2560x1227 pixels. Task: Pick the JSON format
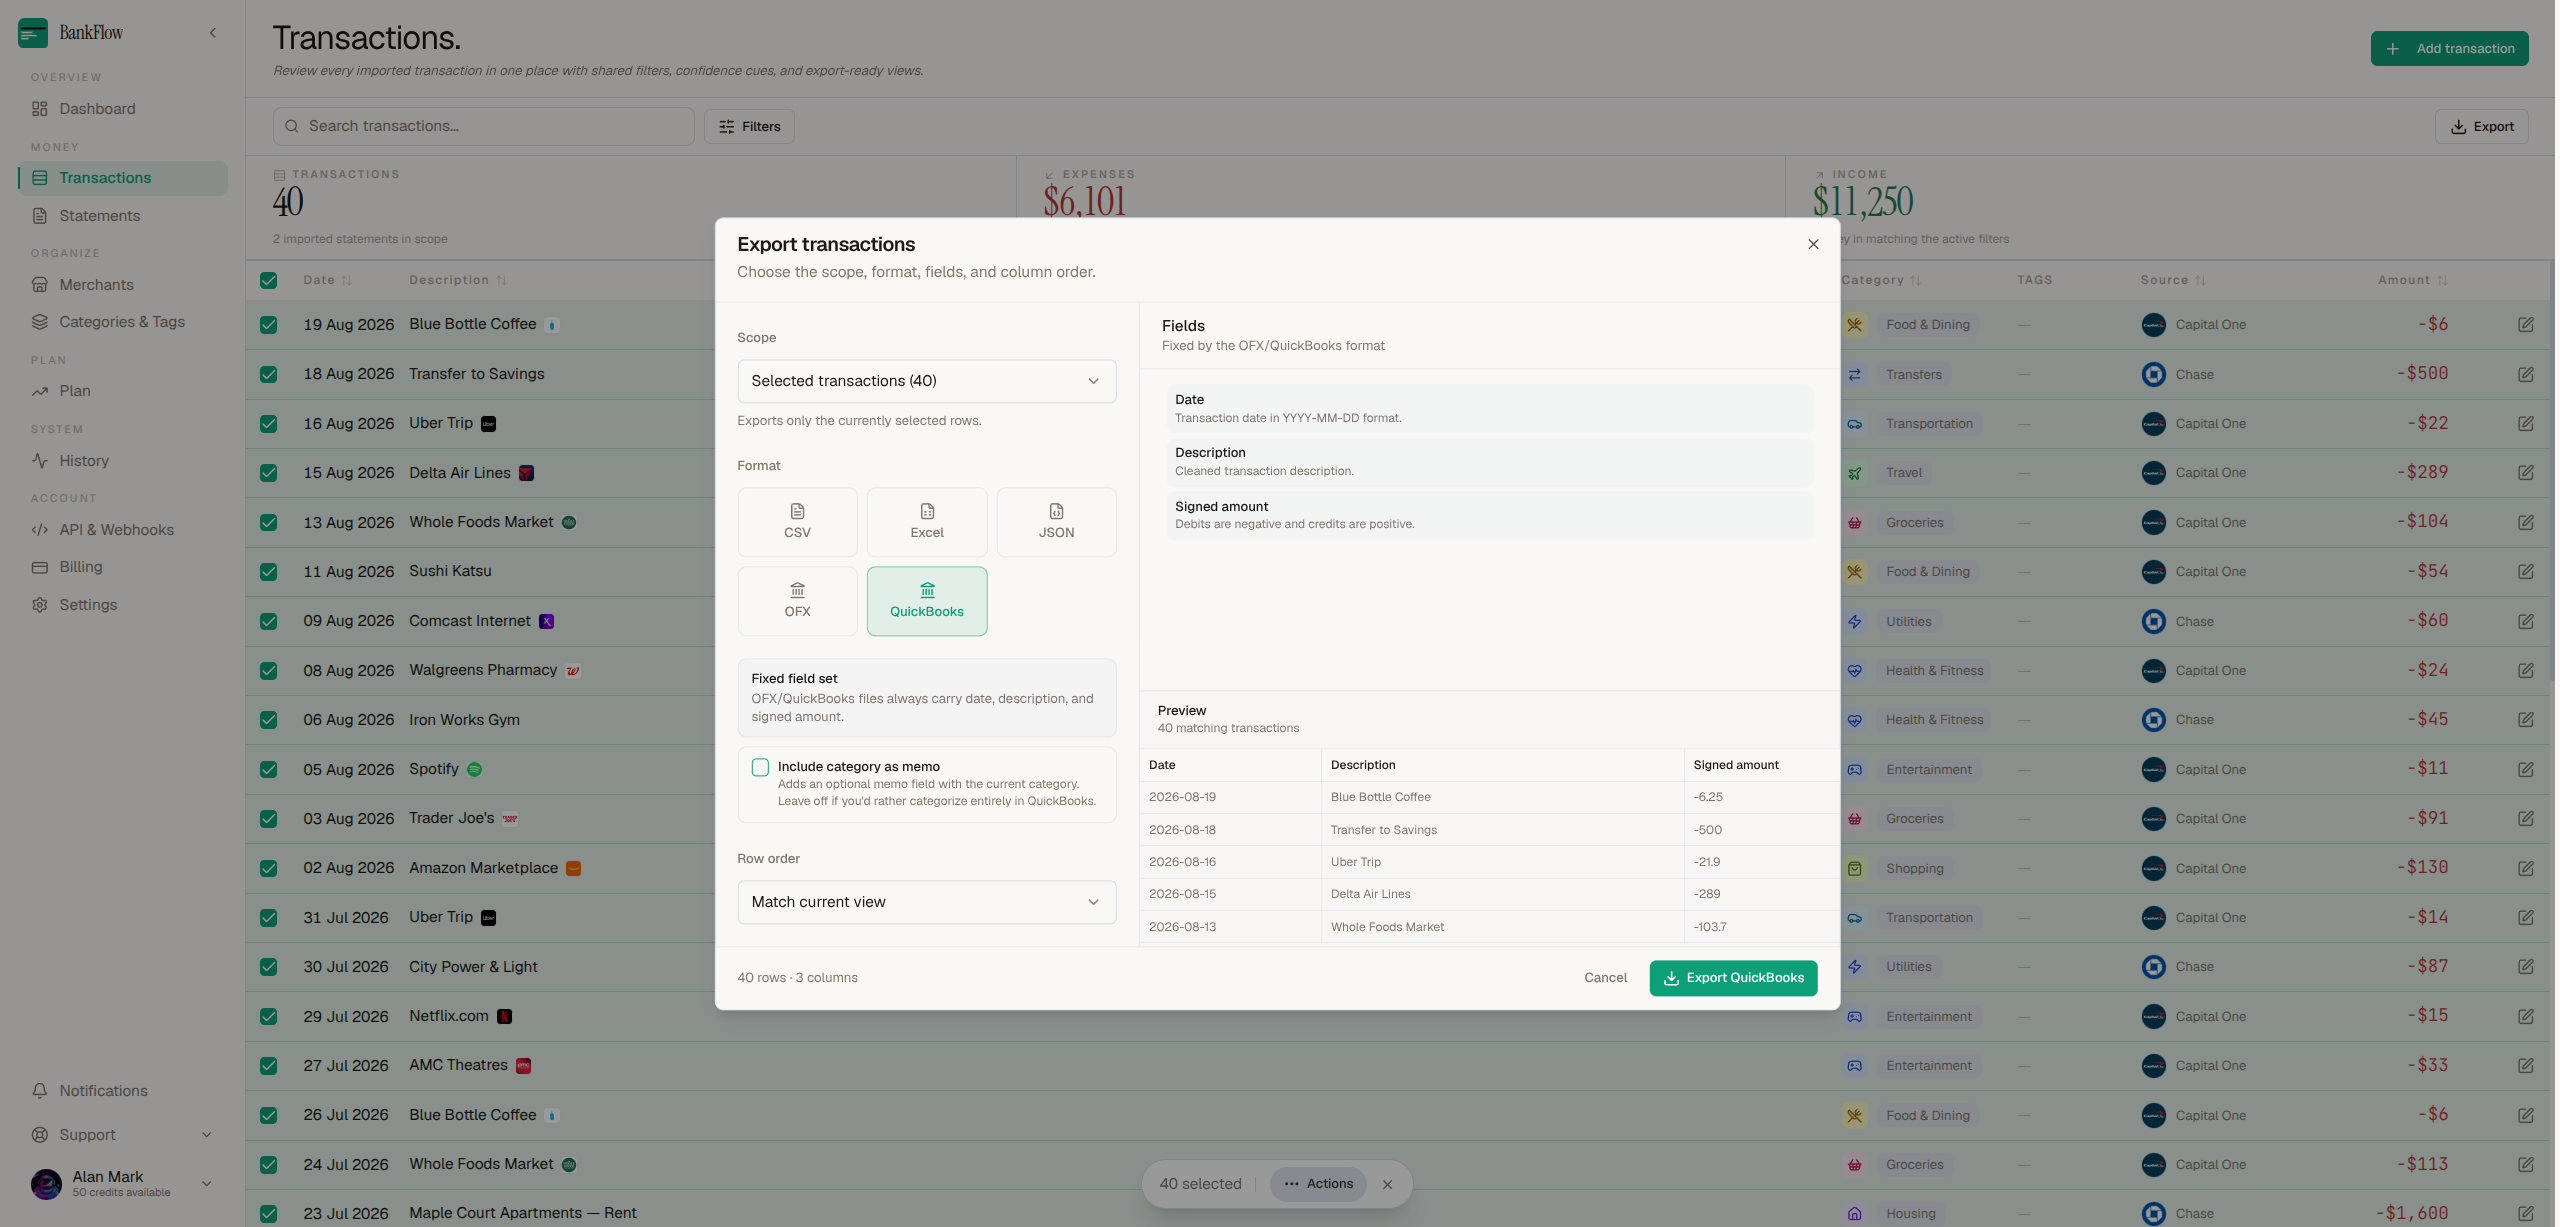pos(1056,522)
